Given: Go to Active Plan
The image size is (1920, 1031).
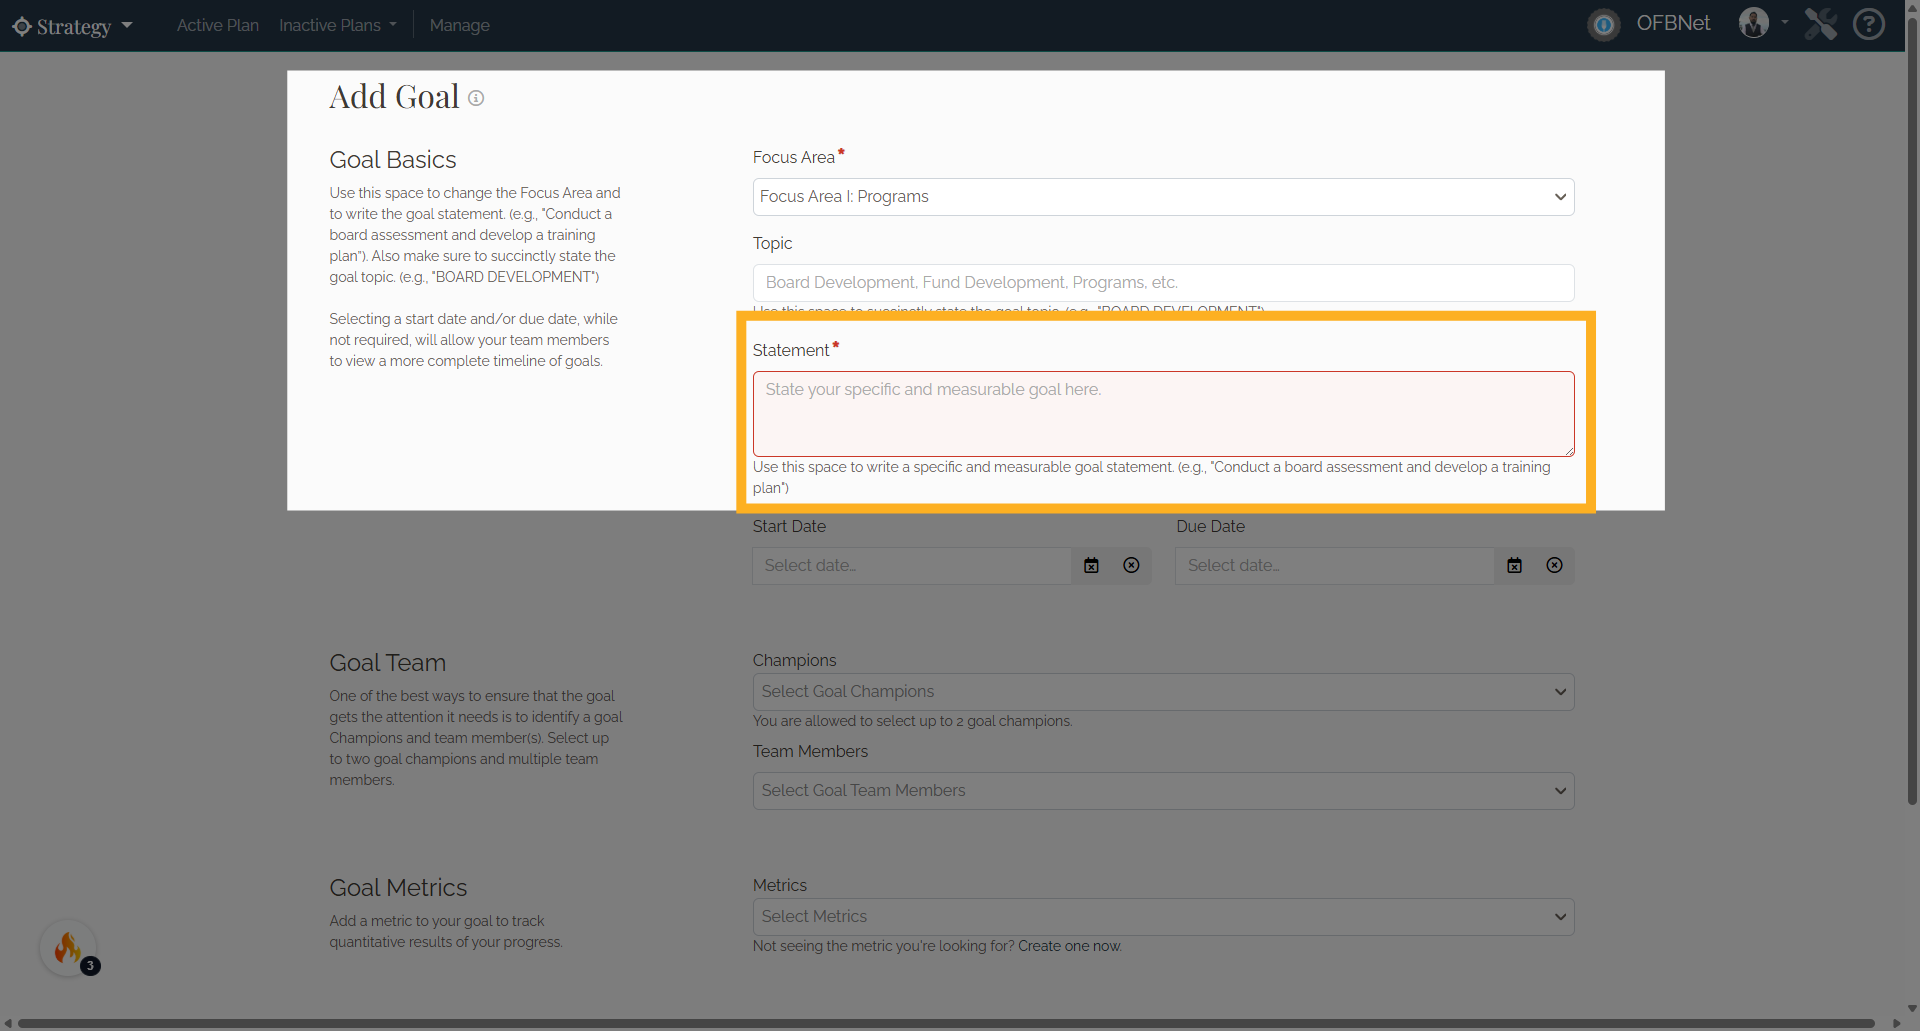Looking at the screenshot, I should point(218,25).
